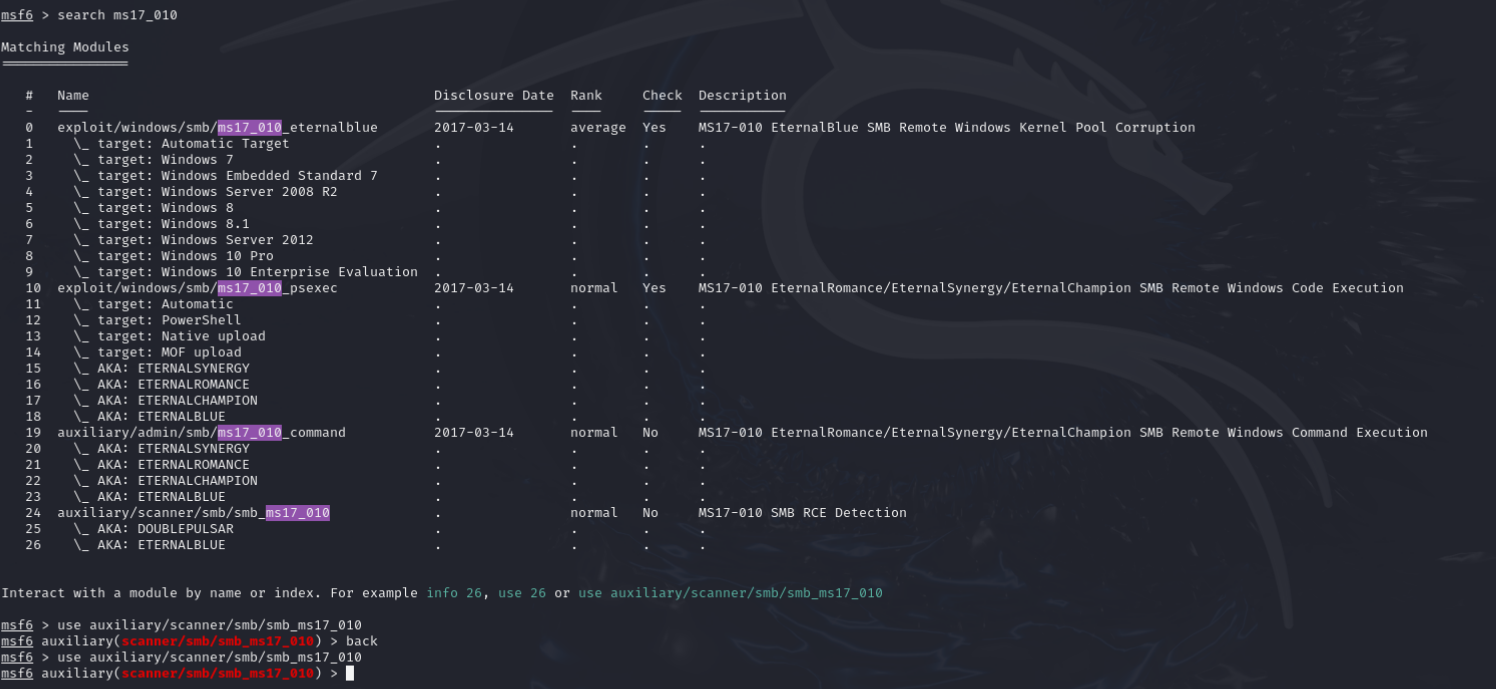This screenshot has width=1496, height=689.
Task: Select module auxiliary/admin/smb/ms17_010_command
Action: coord(201,432)
